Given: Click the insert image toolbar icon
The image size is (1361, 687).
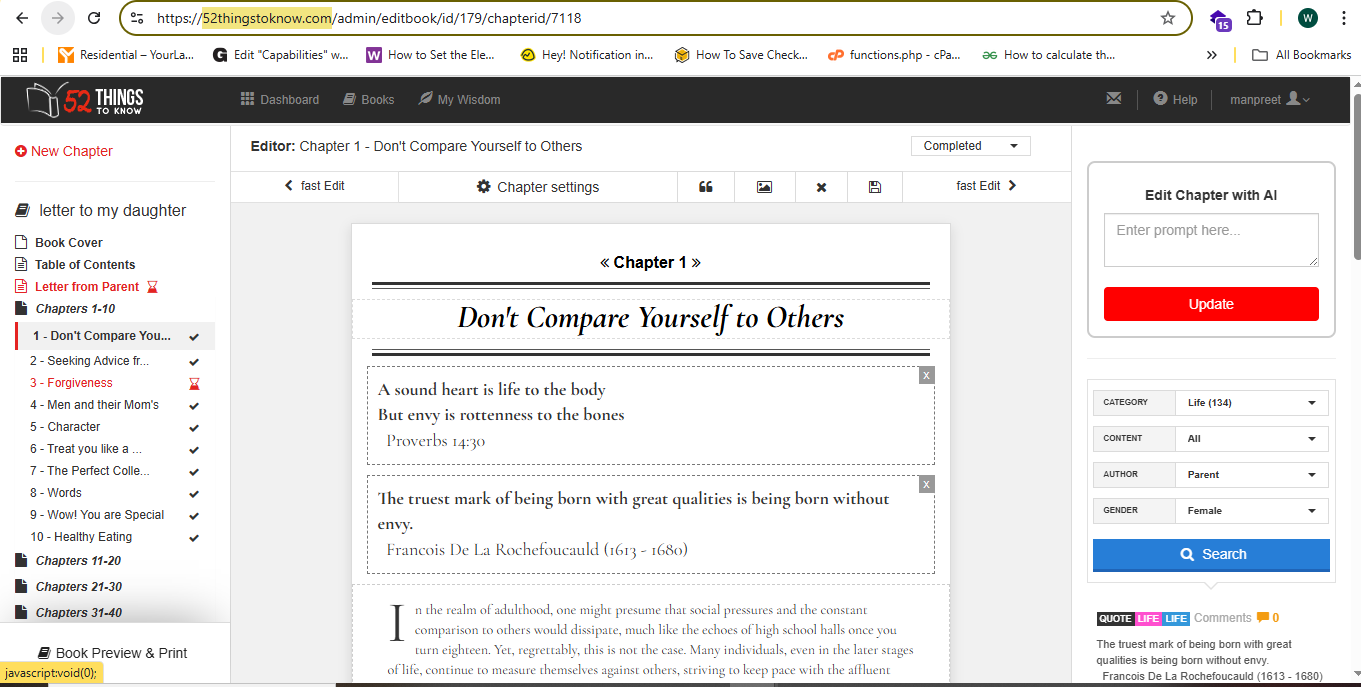Looking at the screenshot, I should tap(764, 187).
